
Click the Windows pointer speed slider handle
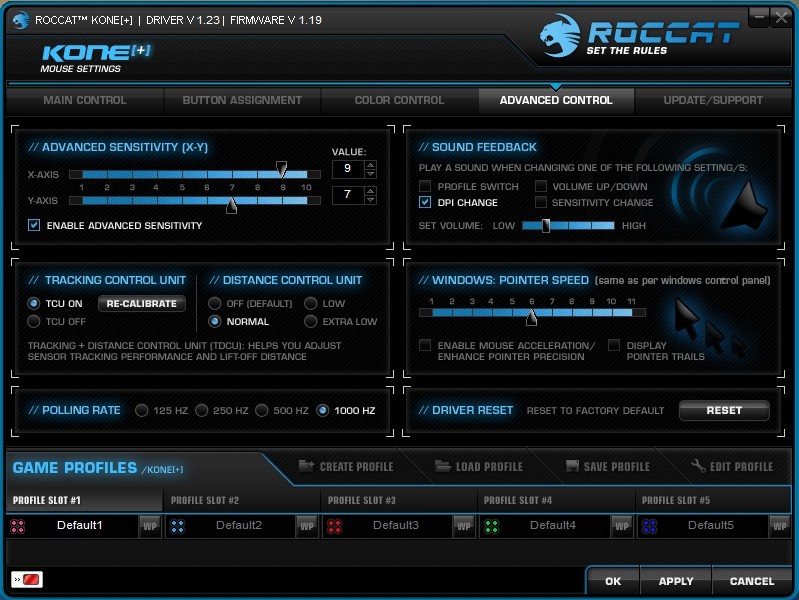(x=531, y=317)
